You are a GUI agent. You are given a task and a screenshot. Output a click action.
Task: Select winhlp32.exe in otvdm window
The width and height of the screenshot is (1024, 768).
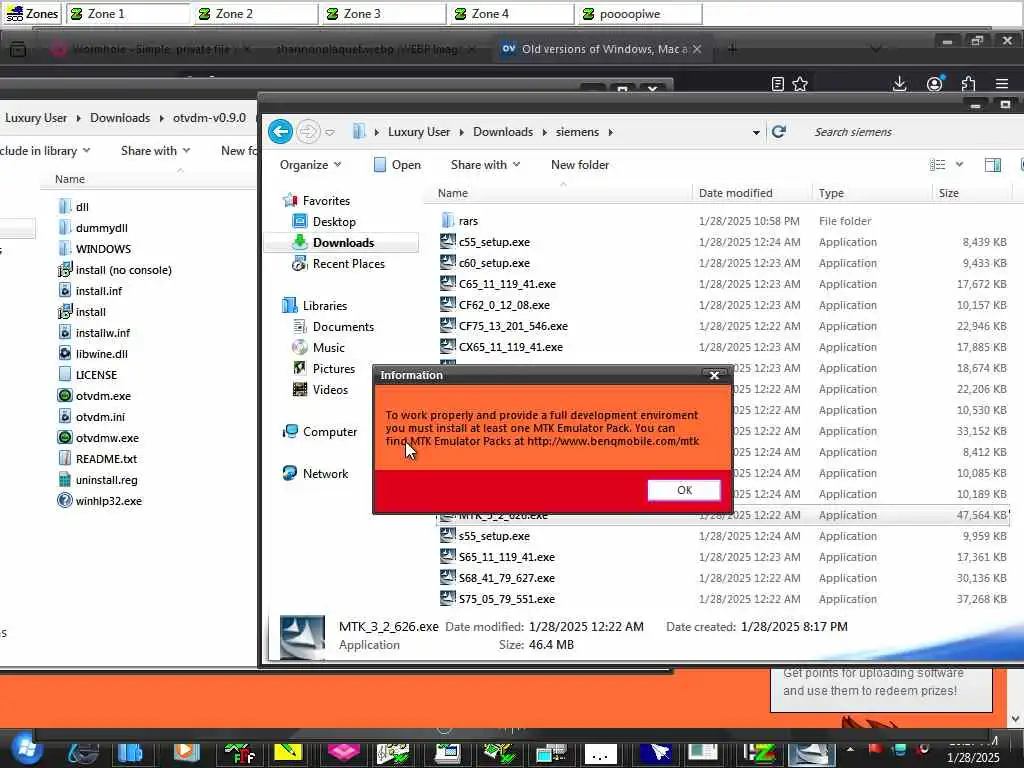100,501
